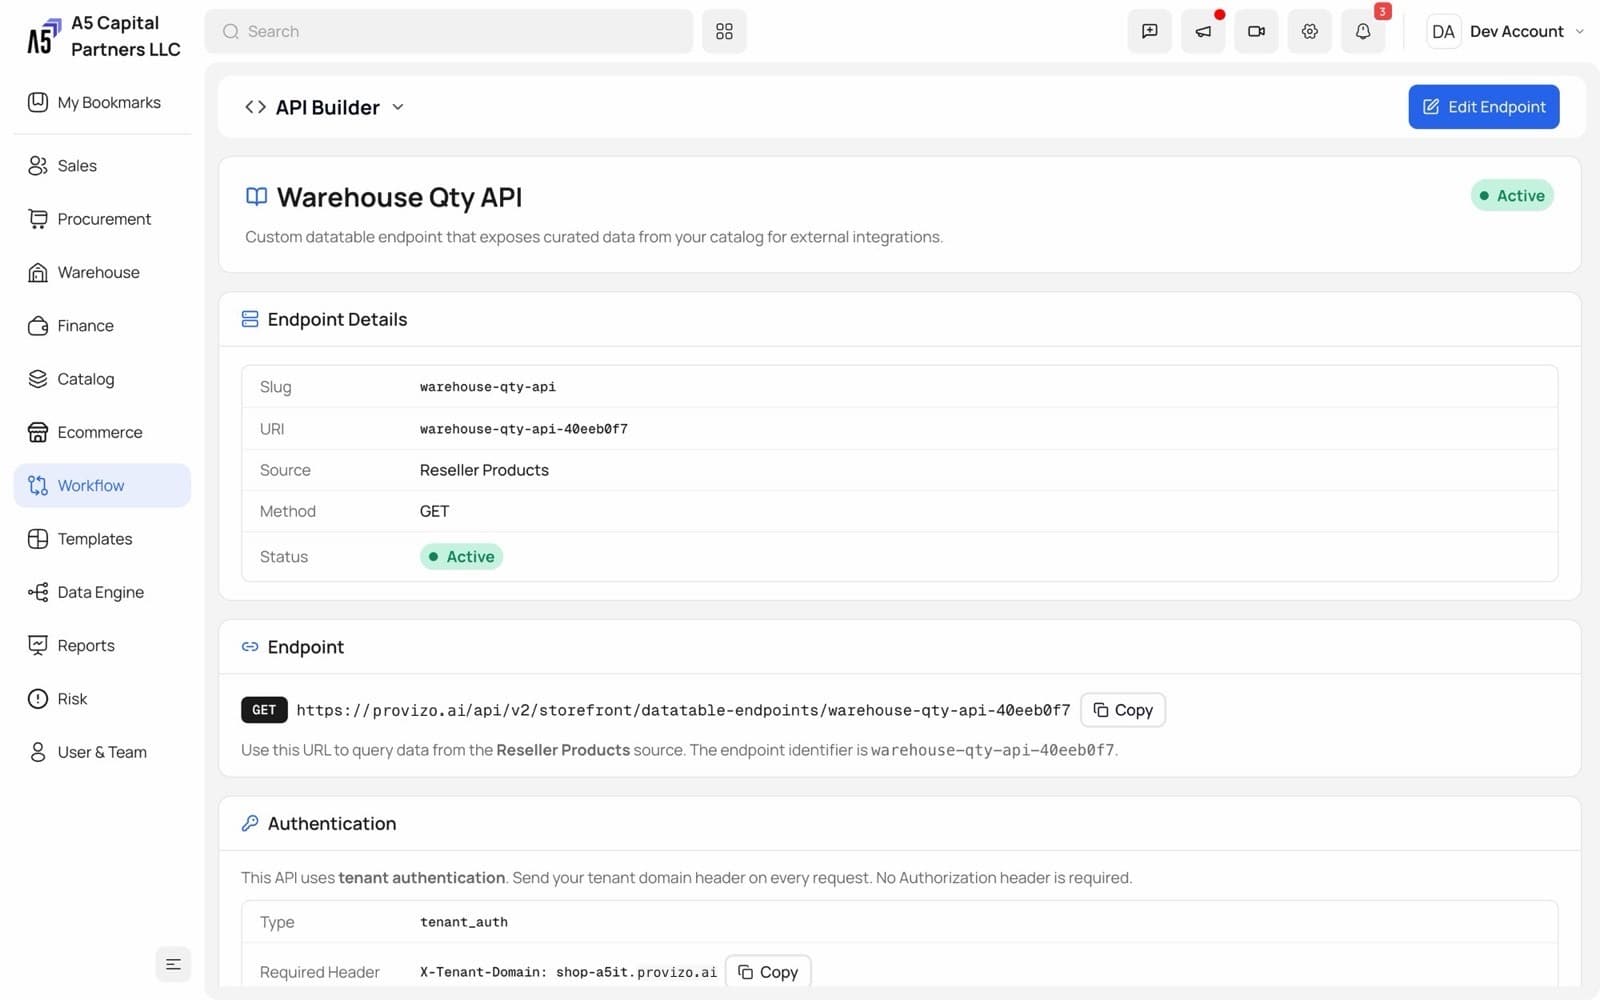The height and width of the screenshot is (1000, 1600).
Task: Open notifications bell with badge 3
Action: pyautogui.click(x=1363, y=31)
